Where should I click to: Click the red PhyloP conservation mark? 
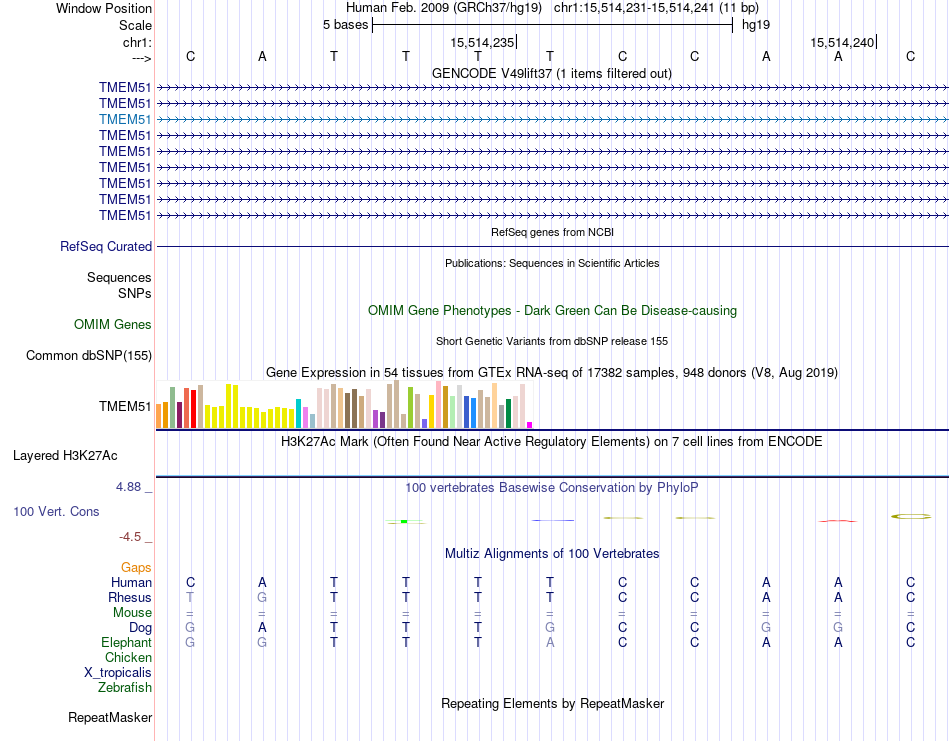(x=837, y=521)
